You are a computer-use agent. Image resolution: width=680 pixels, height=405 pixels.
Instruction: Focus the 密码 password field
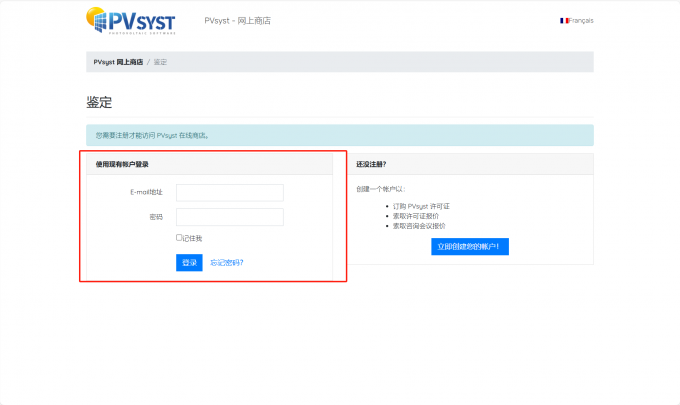[x=230, y=217]
